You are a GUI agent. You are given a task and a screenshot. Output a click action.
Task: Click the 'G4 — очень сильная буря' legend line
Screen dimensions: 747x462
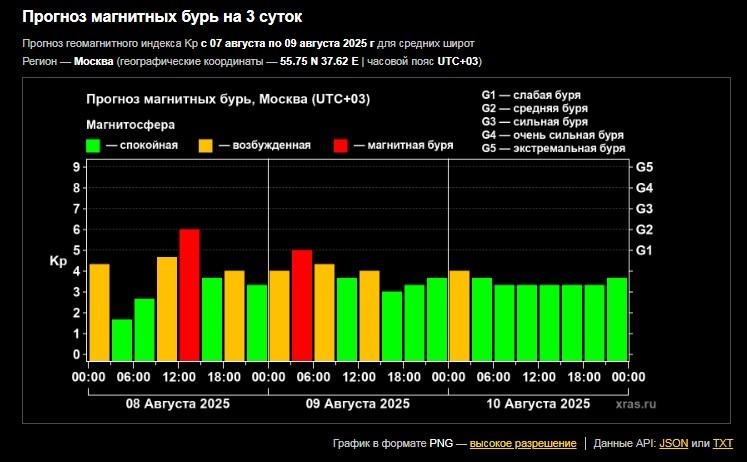[553, 135]
